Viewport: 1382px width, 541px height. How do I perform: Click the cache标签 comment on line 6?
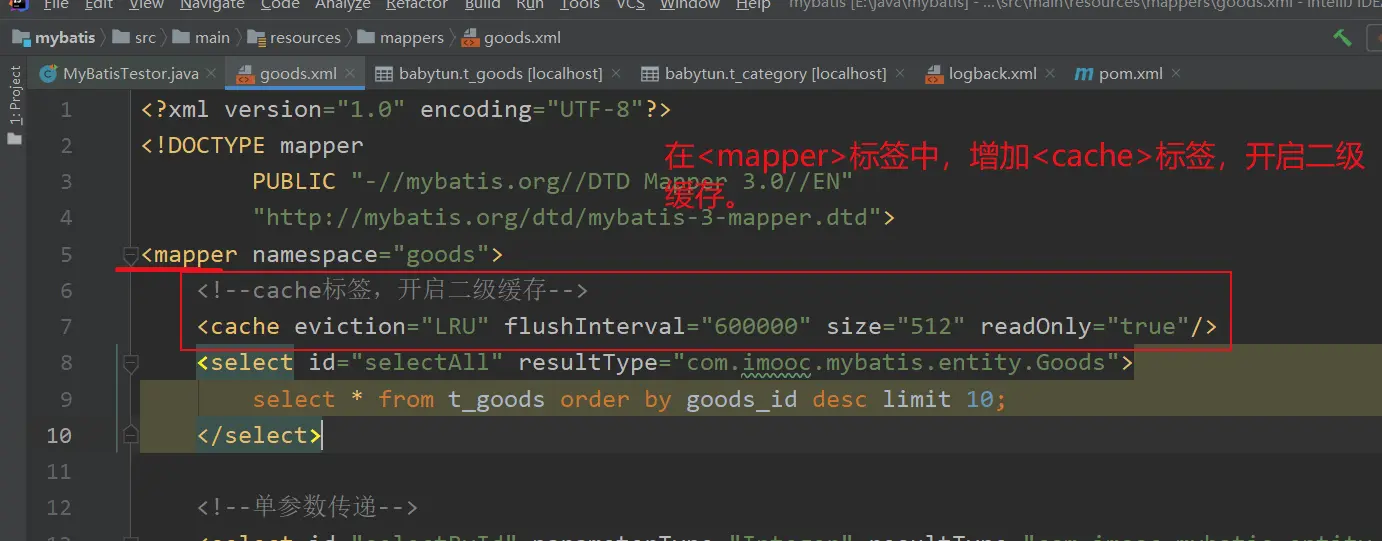[392, 291]
